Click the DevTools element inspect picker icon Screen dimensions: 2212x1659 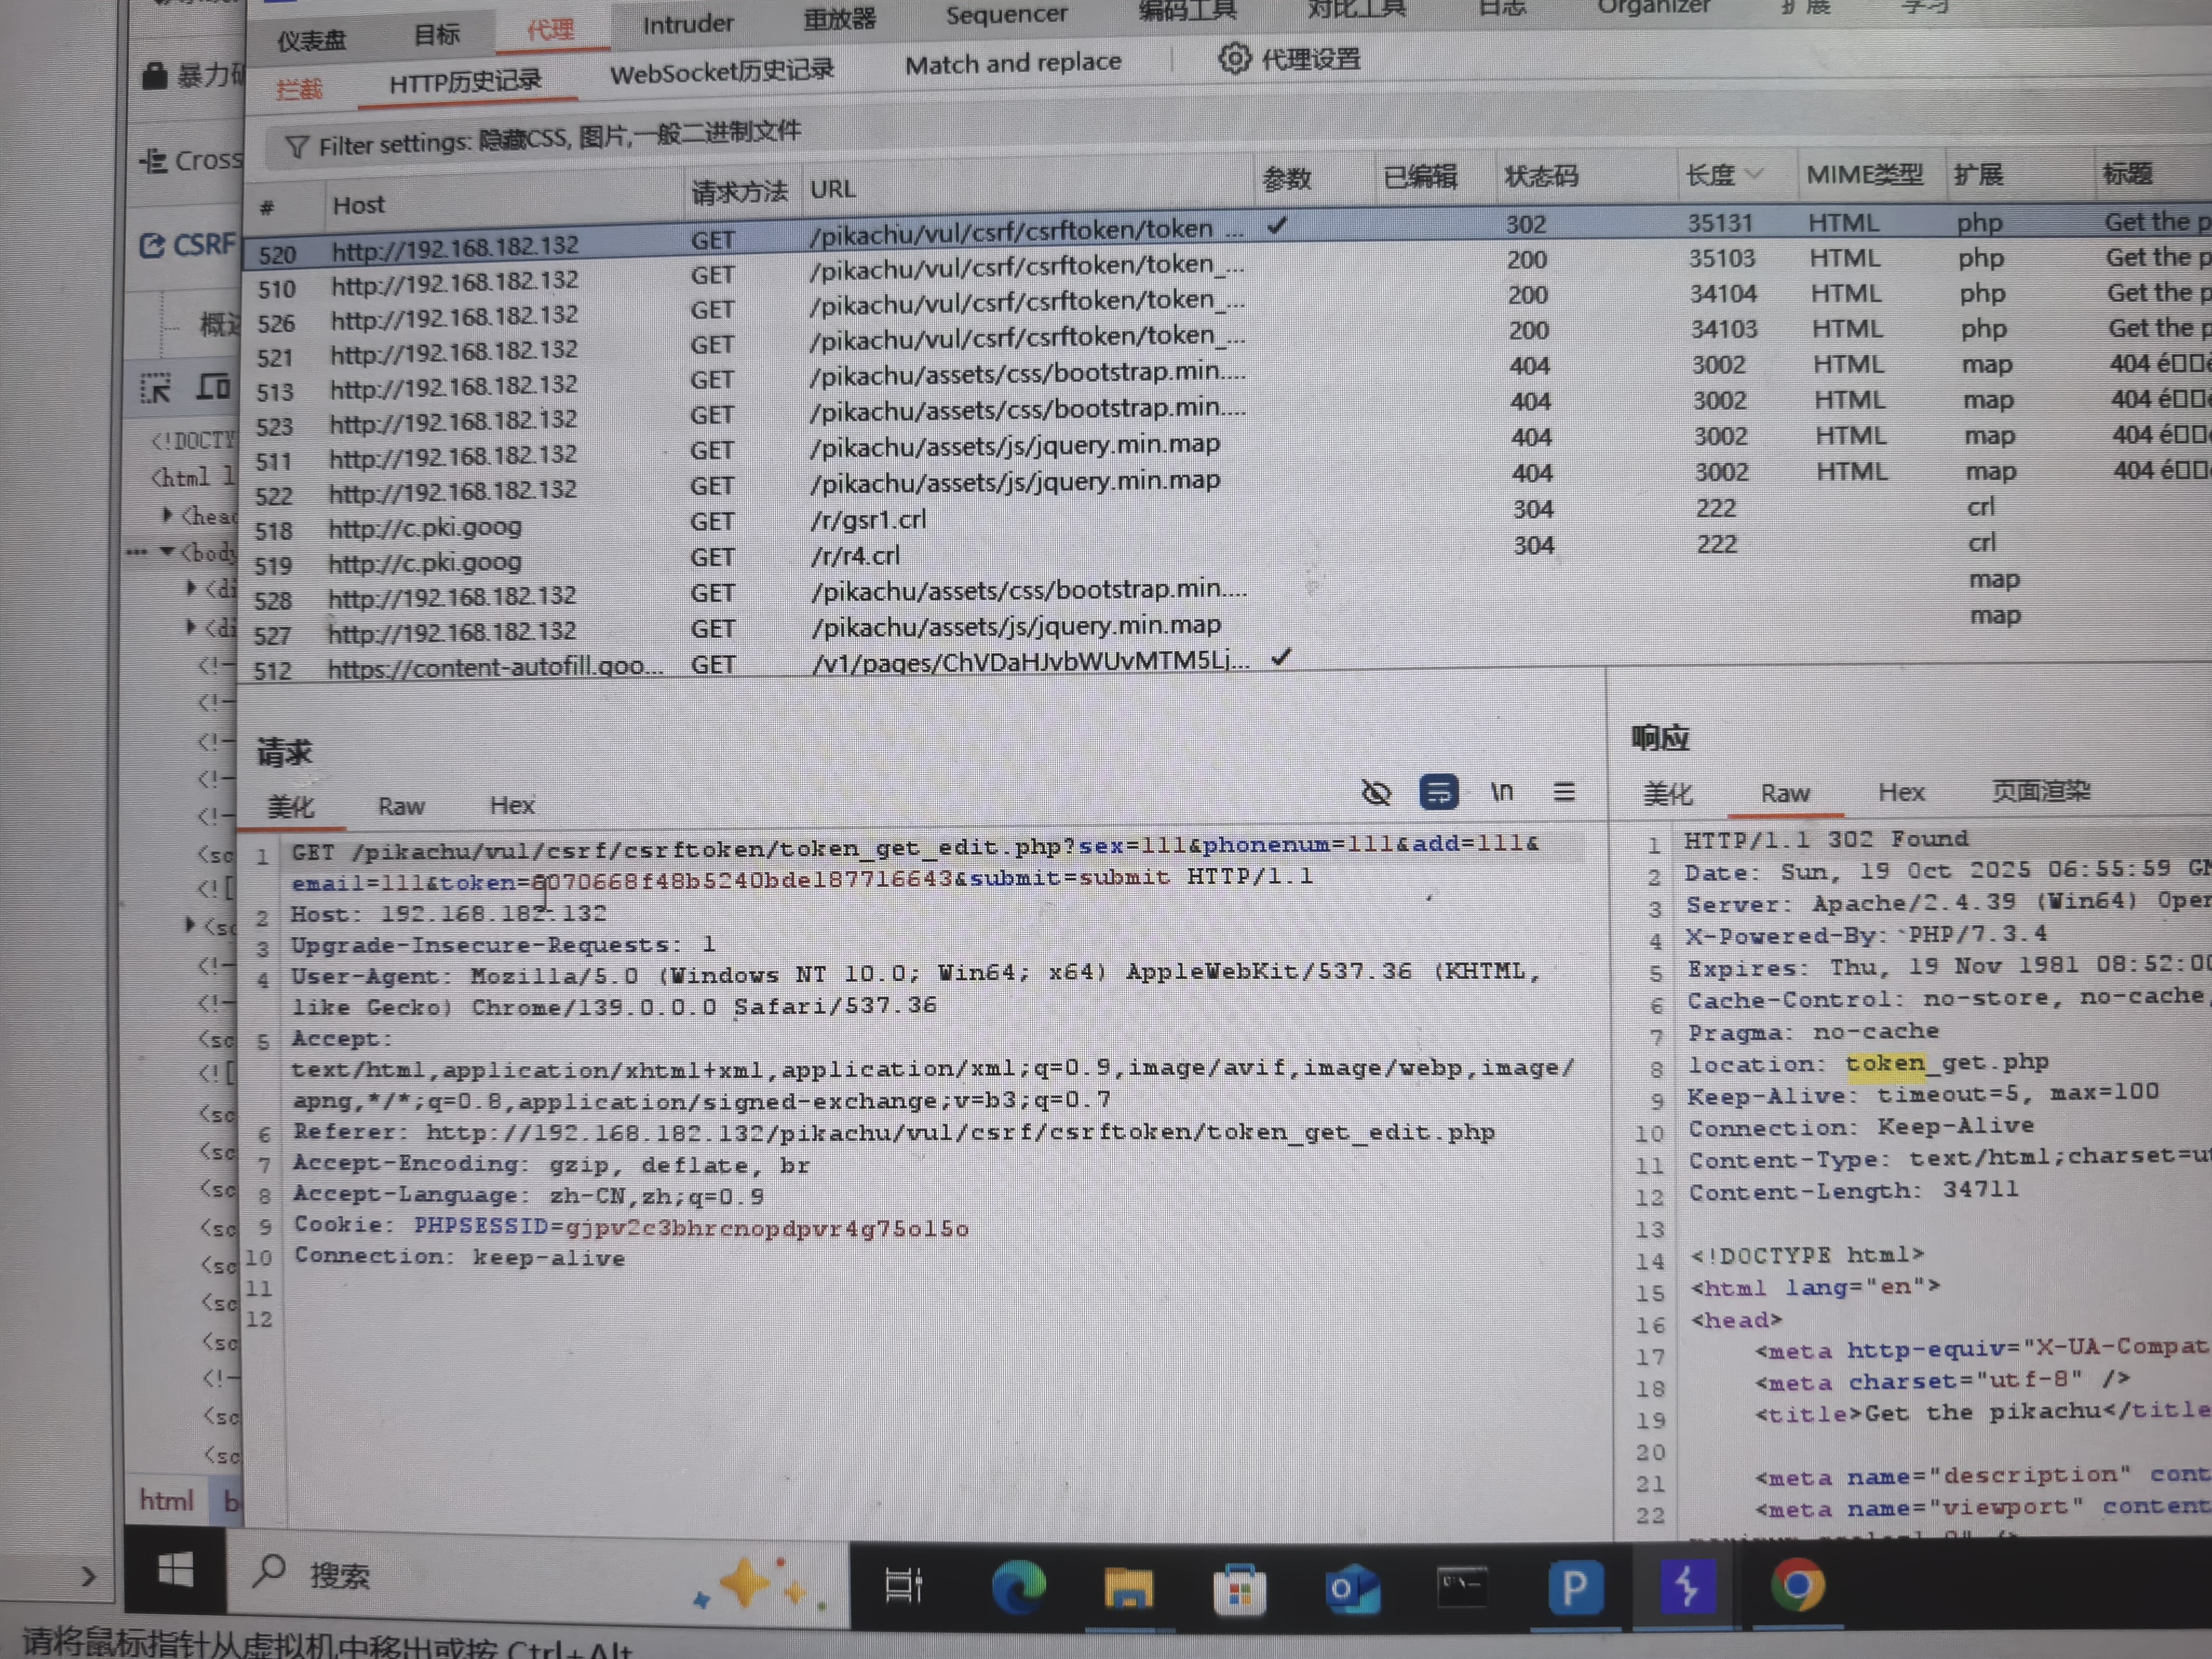(155, 389)
